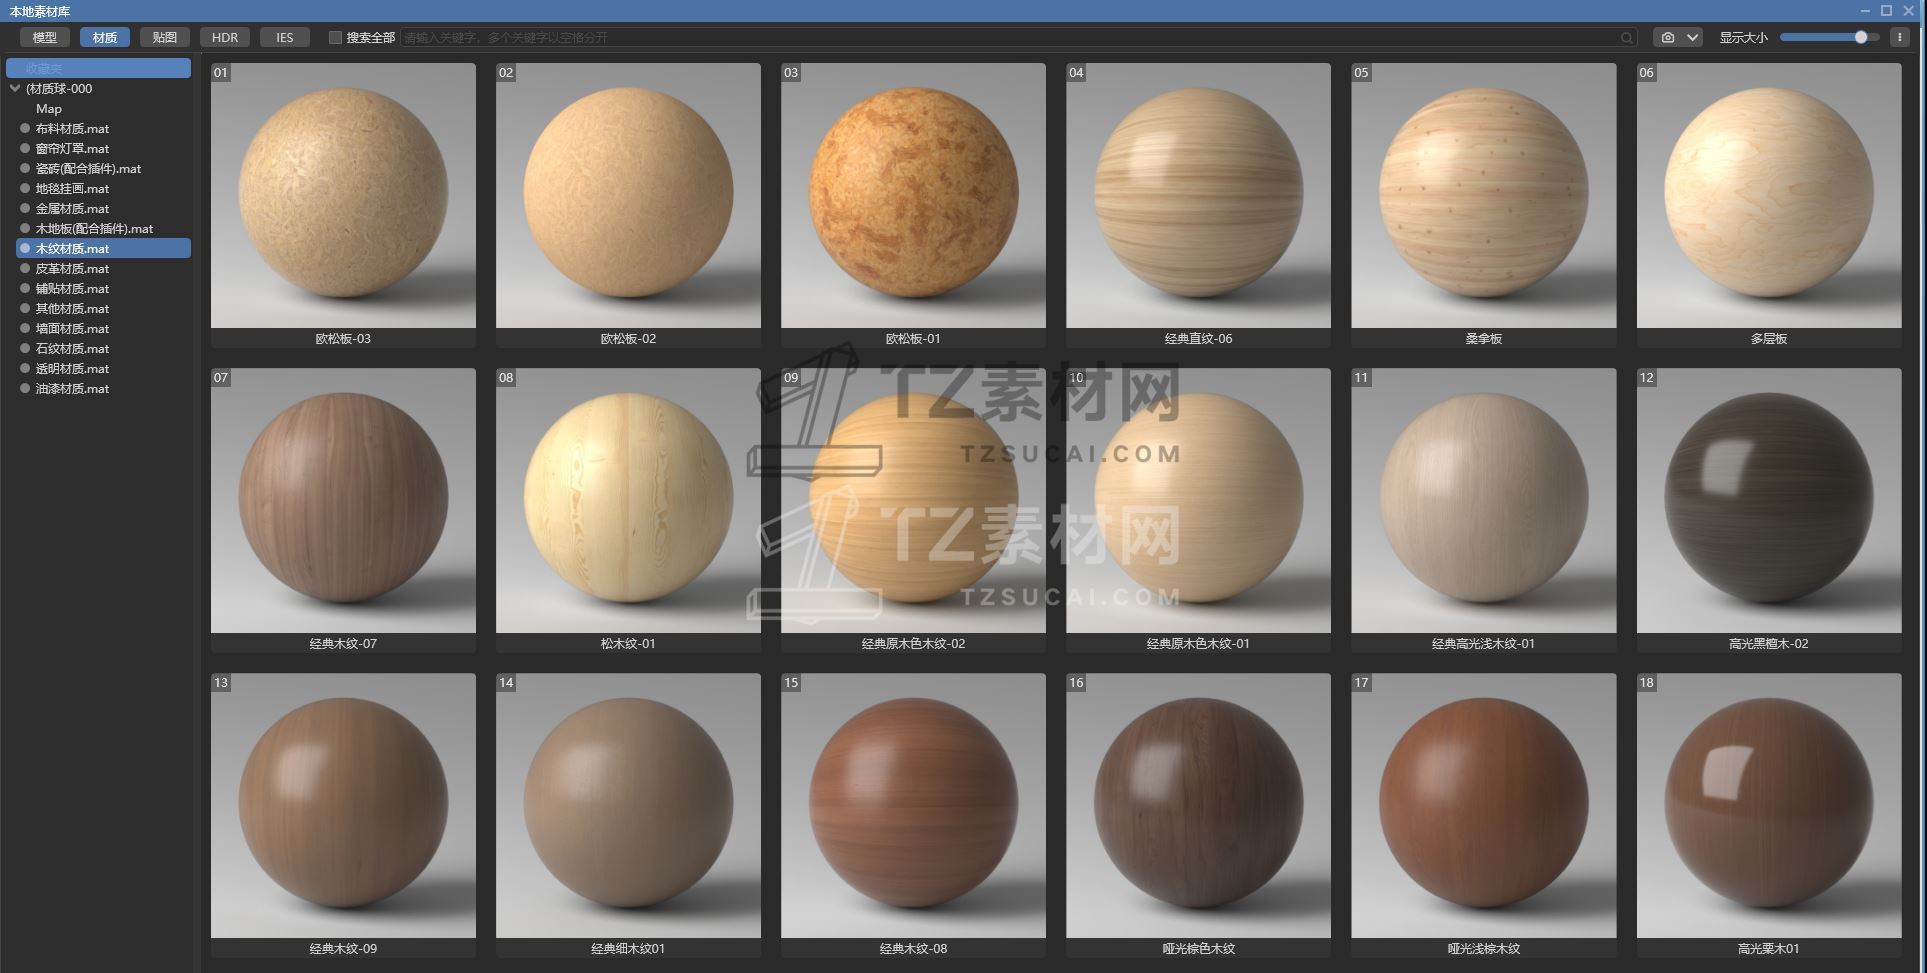Select the 经典木纹-09 material thumbnail
The height and width of the screenshot is (973, 1927).
click(x=343, y=805)
